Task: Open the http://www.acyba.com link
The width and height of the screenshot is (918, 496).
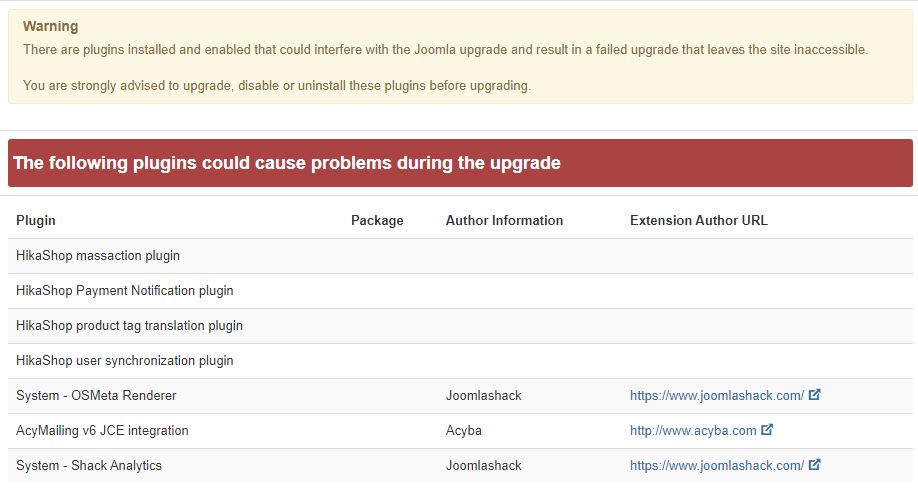Action: 692,431
